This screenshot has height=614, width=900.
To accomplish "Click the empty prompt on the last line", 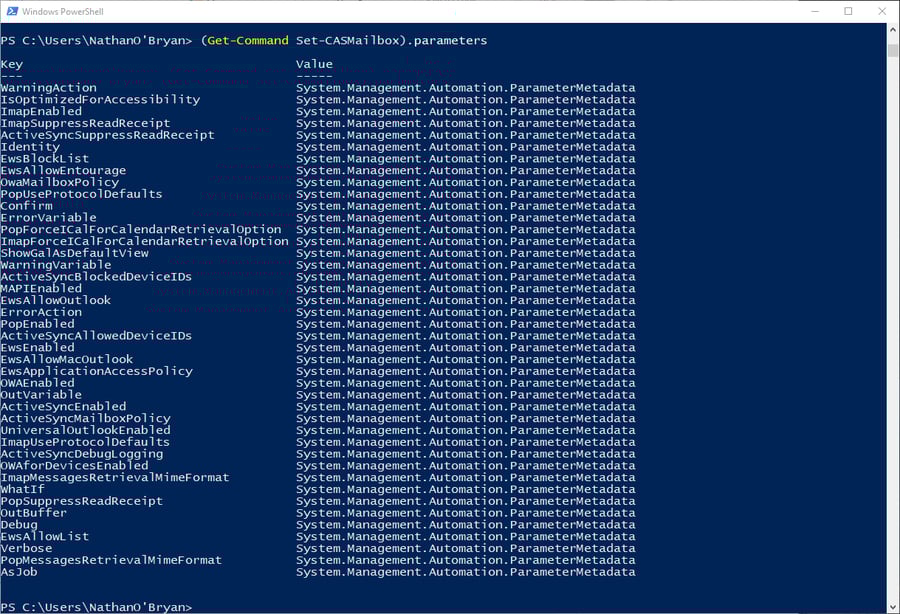I will [x=196, y=607].
